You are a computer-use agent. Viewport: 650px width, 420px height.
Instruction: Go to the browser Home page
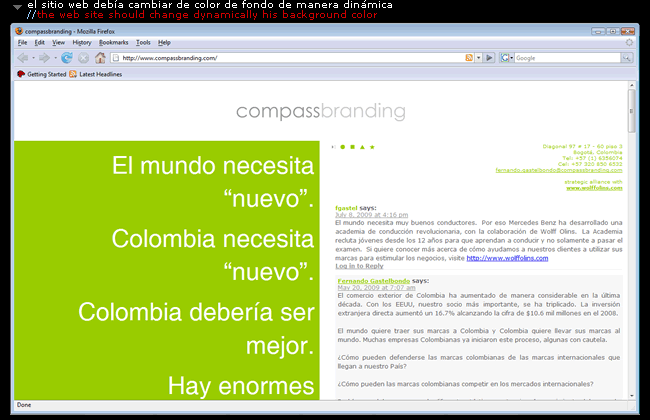click(x=100, y=58)
